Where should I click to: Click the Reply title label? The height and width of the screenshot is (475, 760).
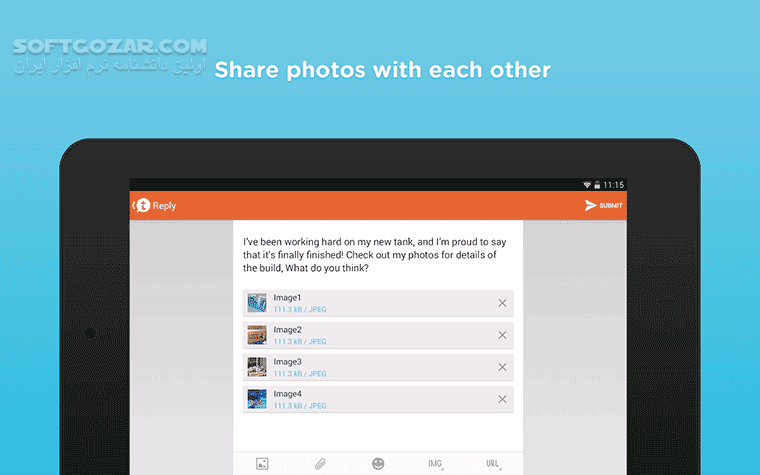164,206
